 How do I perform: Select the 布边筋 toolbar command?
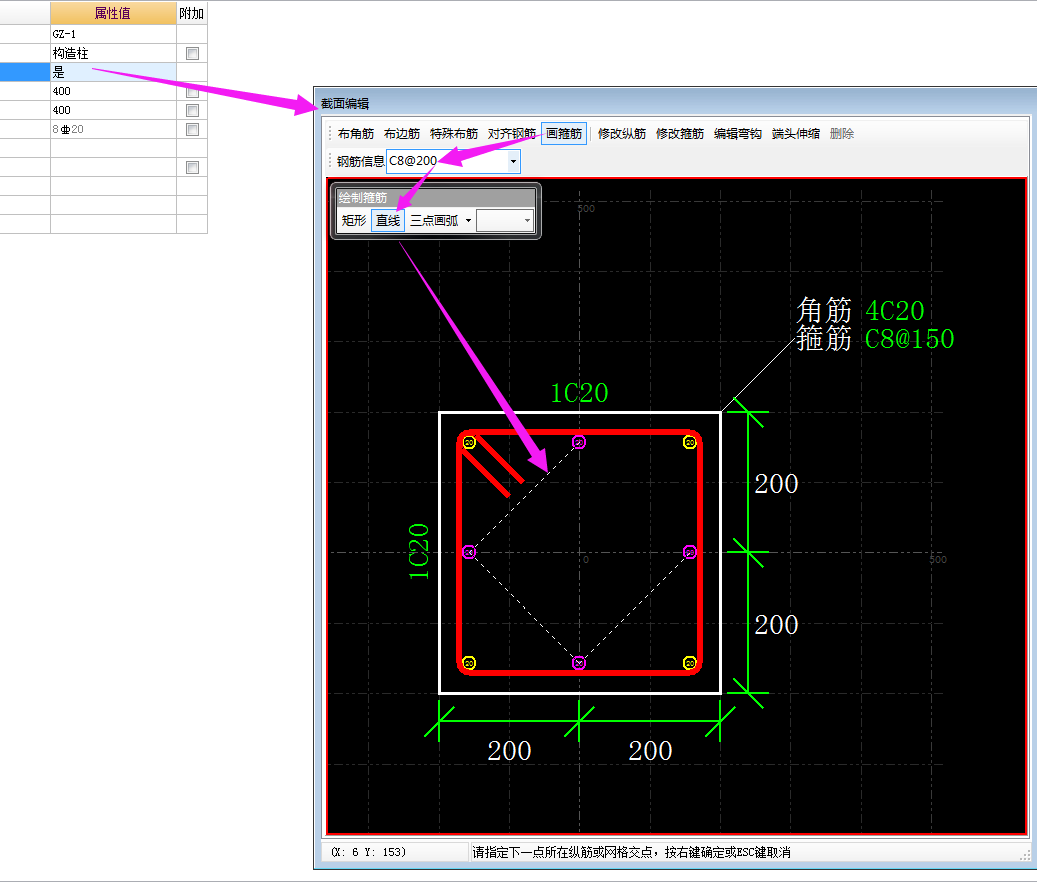(402, 134)
